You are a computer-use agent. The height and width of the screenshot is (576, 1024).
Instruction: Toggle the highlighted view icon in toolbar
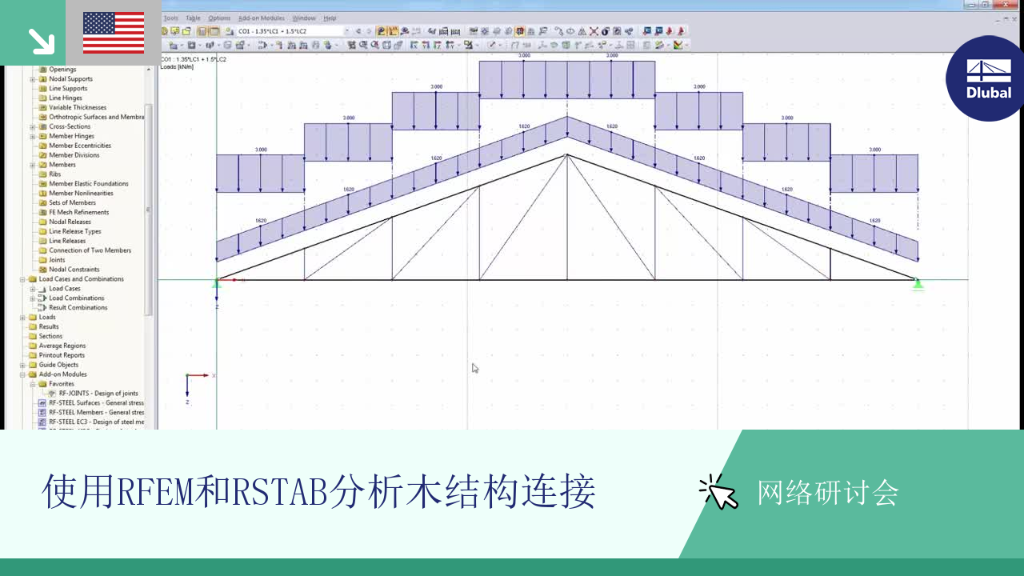[x=520, y=31]
